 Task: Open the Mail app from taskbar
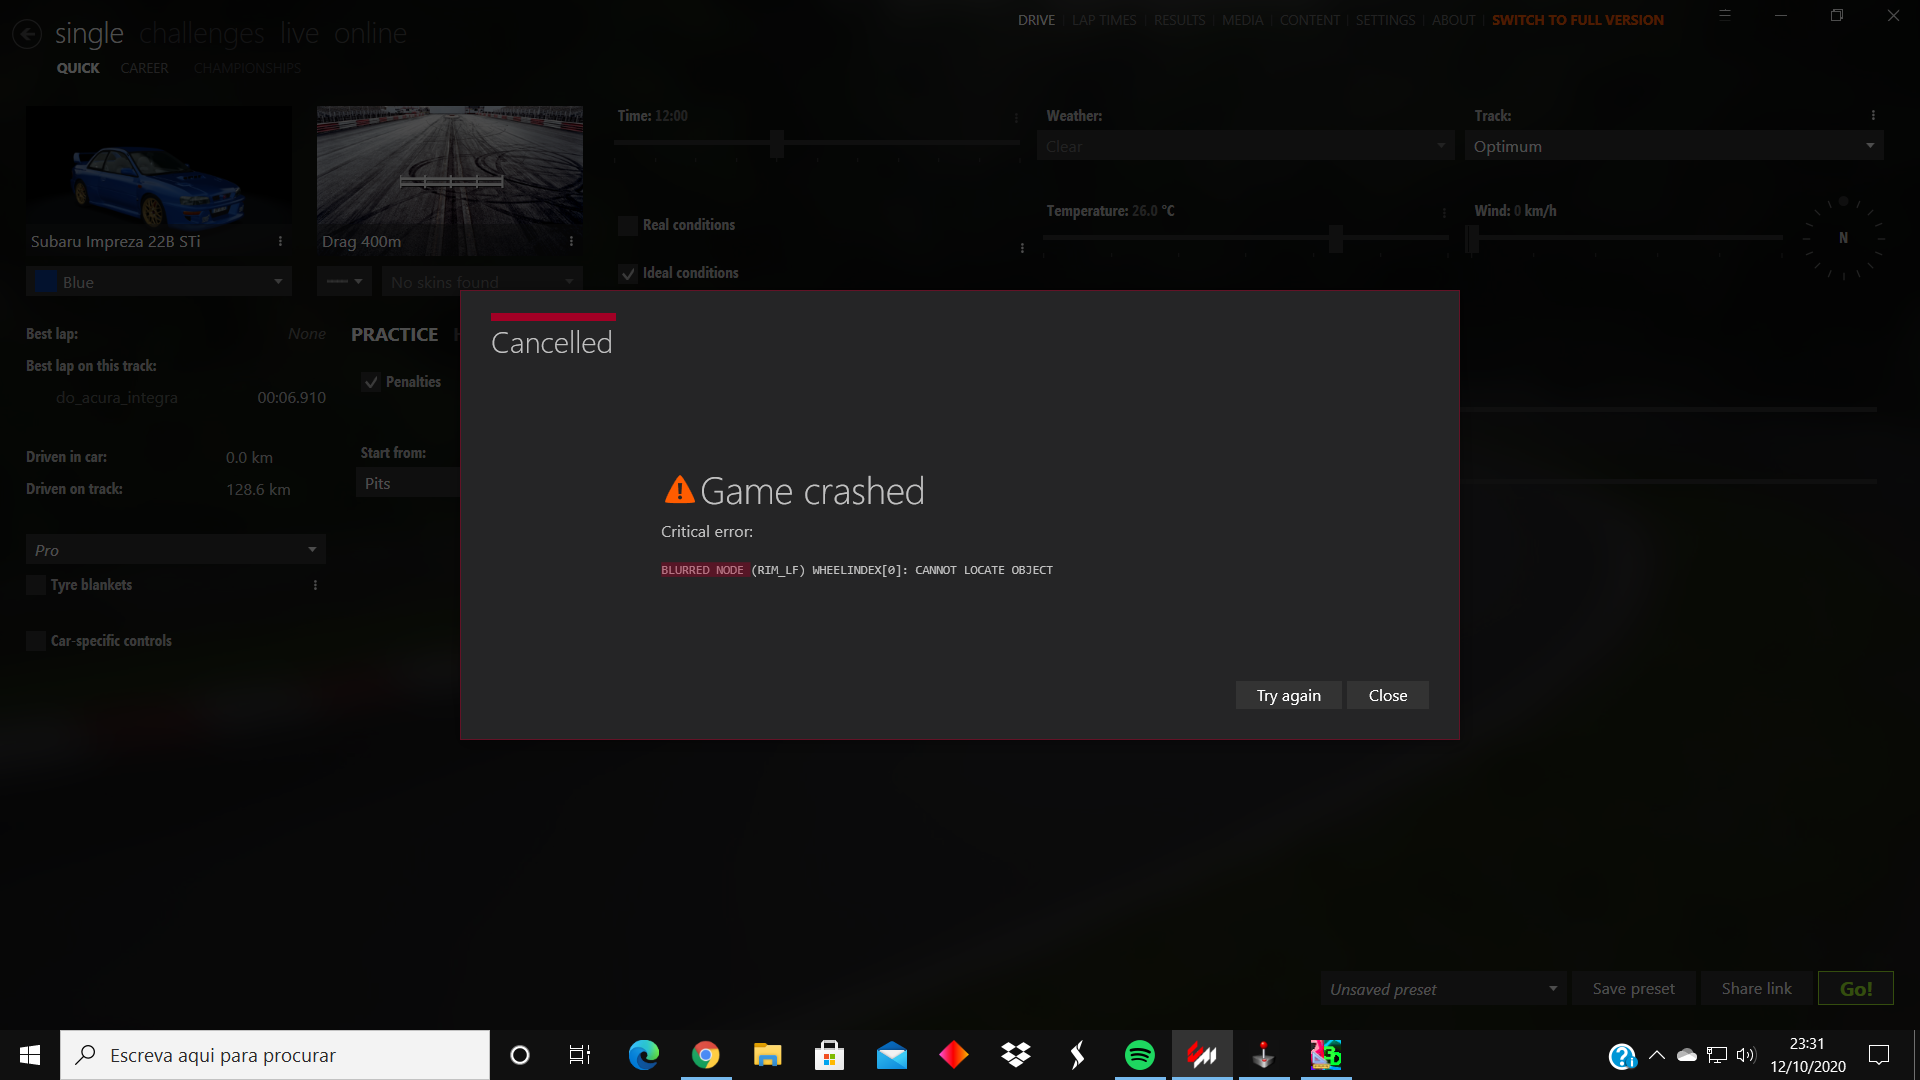point(892,1055)
